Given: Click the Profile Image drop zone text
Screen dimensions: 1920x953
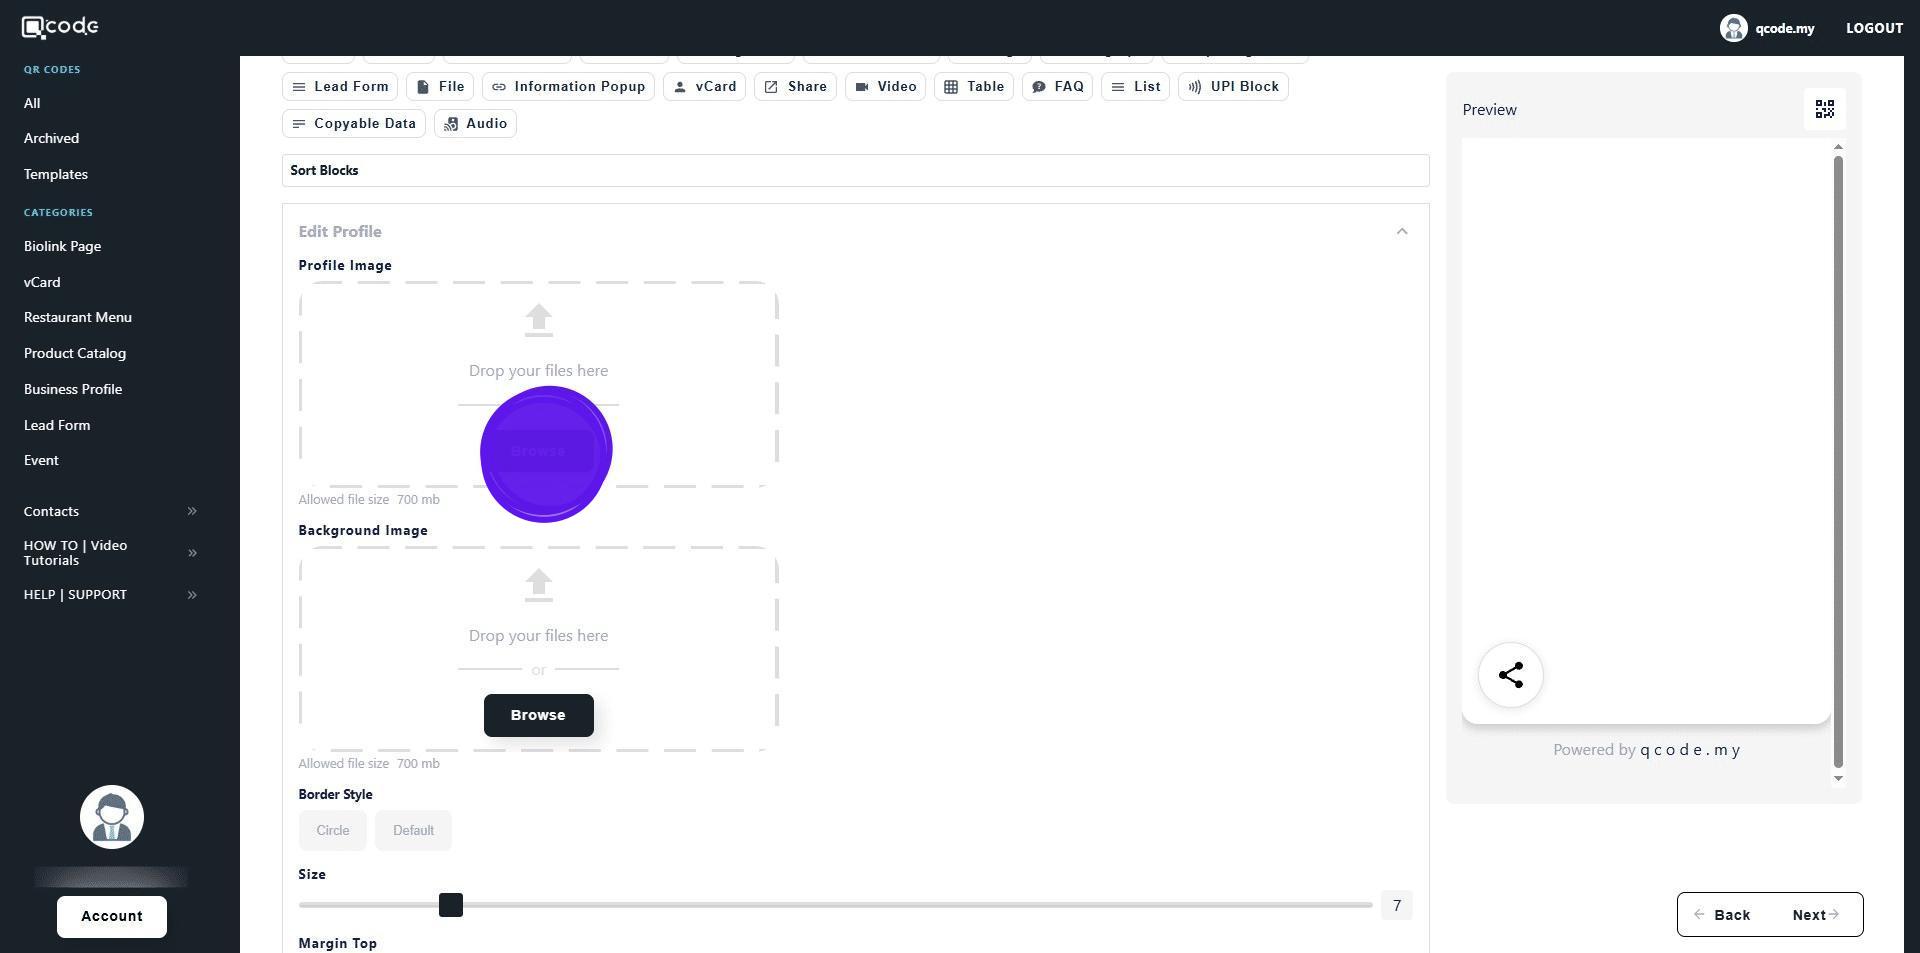Looking at the screenshot, I should coord(538,371).
